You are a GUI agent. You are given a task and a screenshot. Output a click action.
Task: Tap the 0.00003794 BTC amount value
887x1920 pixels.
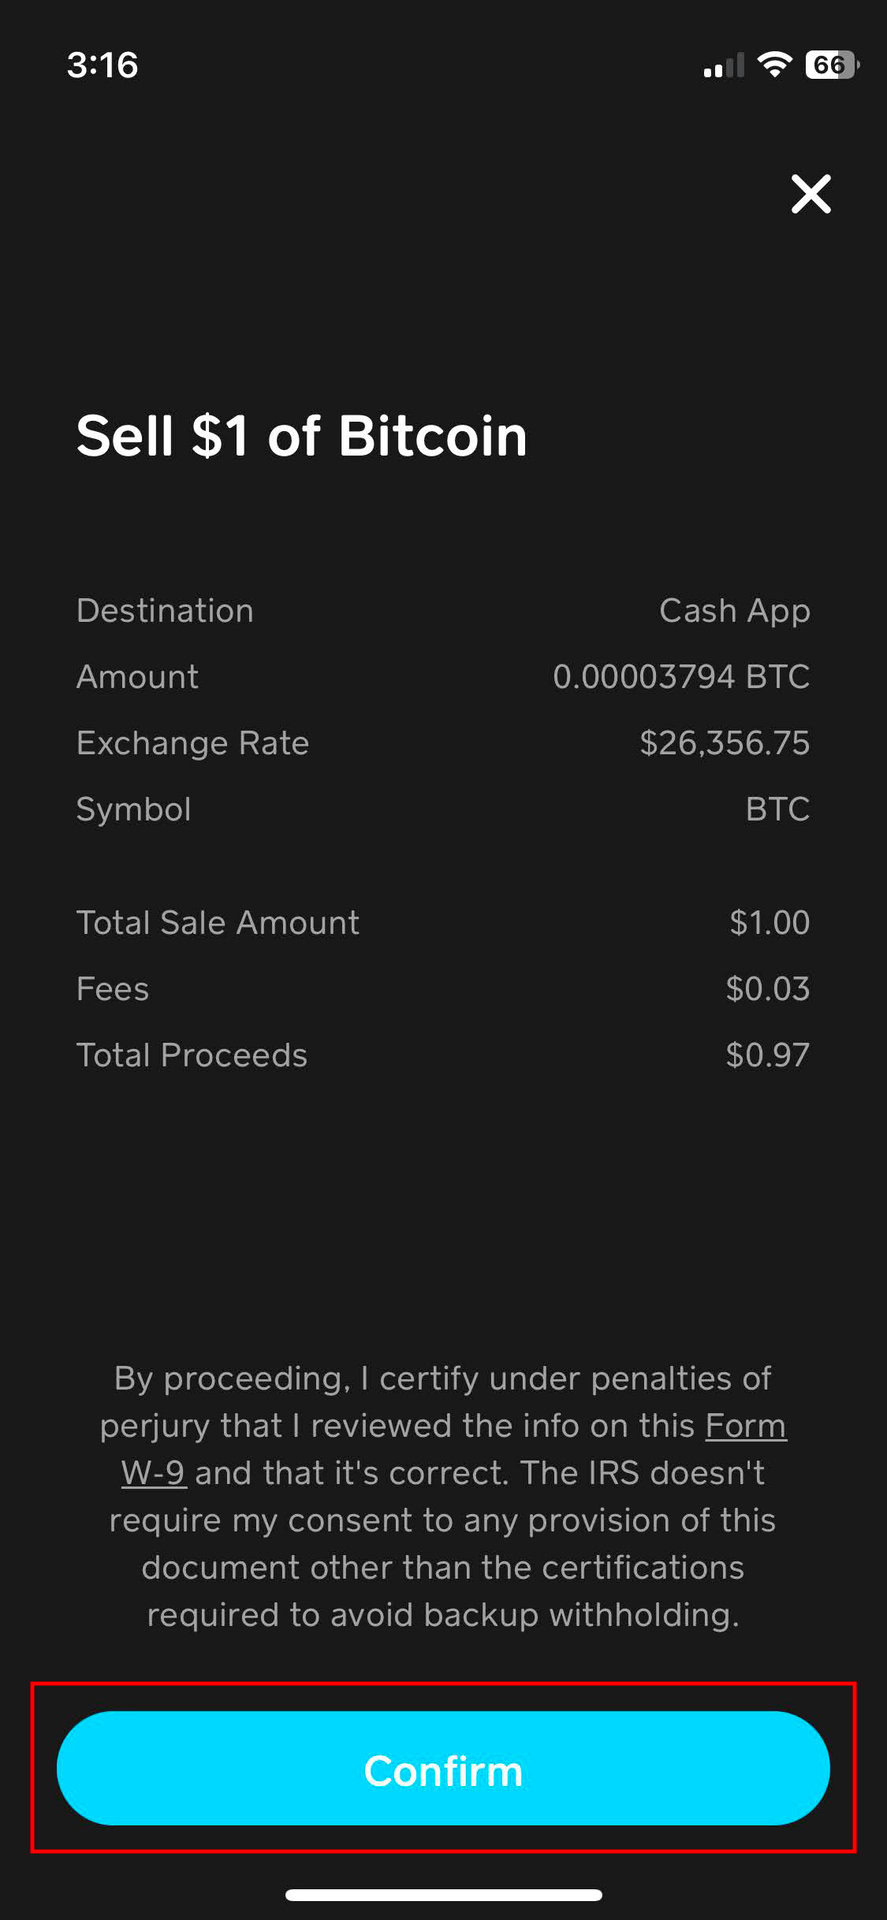tap(680, 677)
